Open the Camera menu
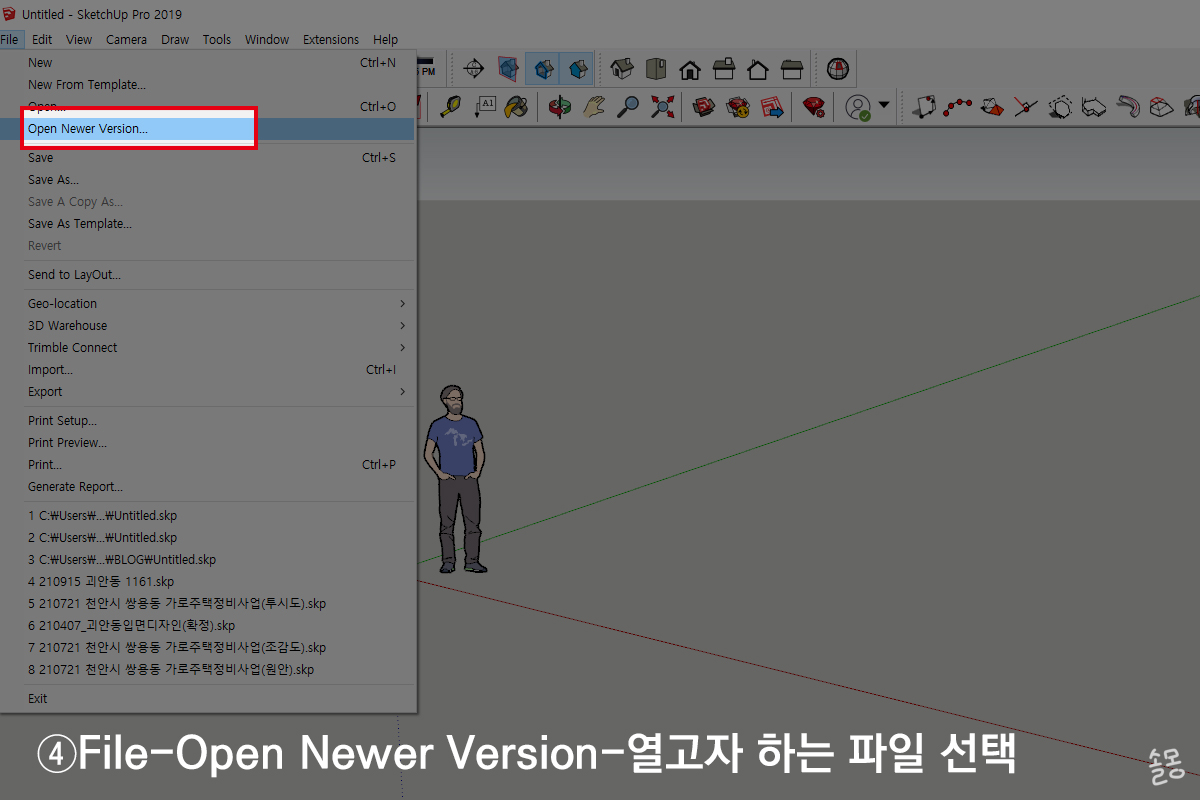 click(x=126, y=39)
